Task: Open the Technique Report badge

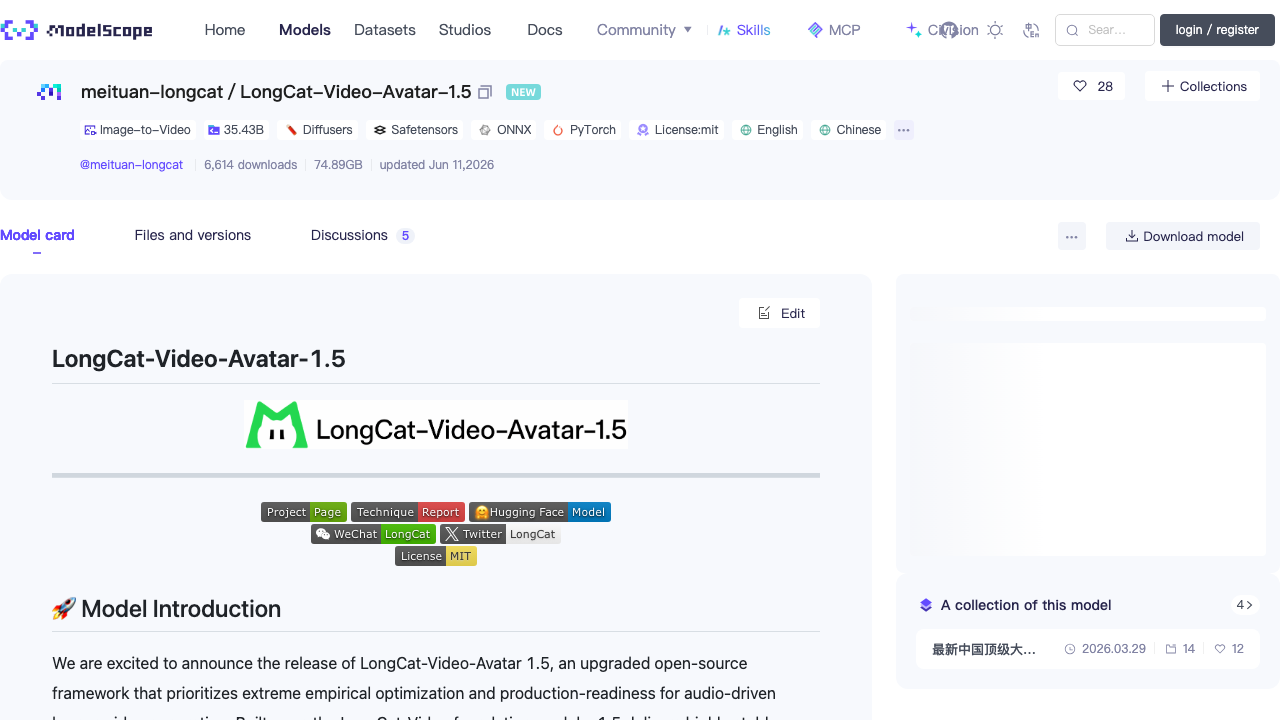Action: tap(408, 512)
